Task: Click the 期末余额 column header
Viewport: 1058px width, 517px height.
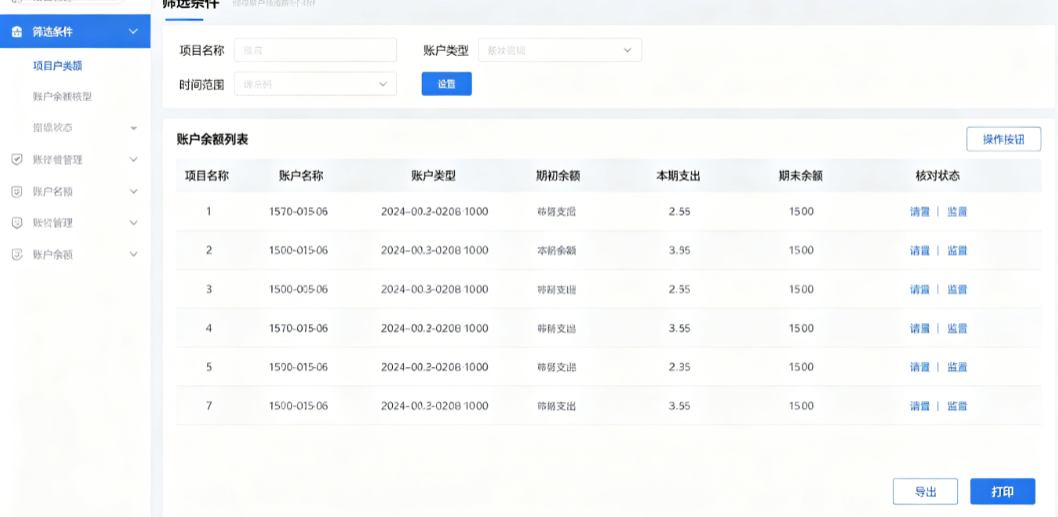Action: click(800, 176)
